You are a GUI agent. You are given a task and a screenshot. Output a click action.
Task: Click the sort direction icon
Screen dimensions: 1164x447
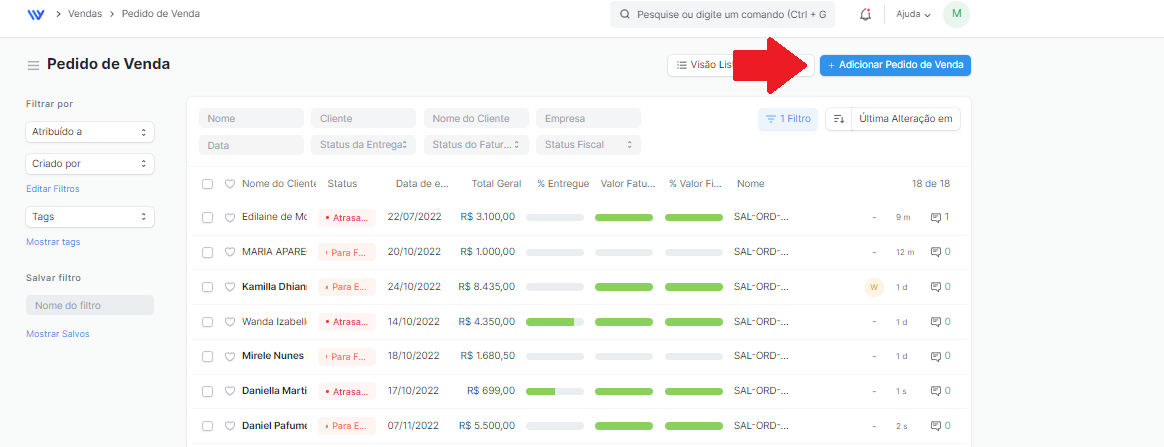[839, 119]
